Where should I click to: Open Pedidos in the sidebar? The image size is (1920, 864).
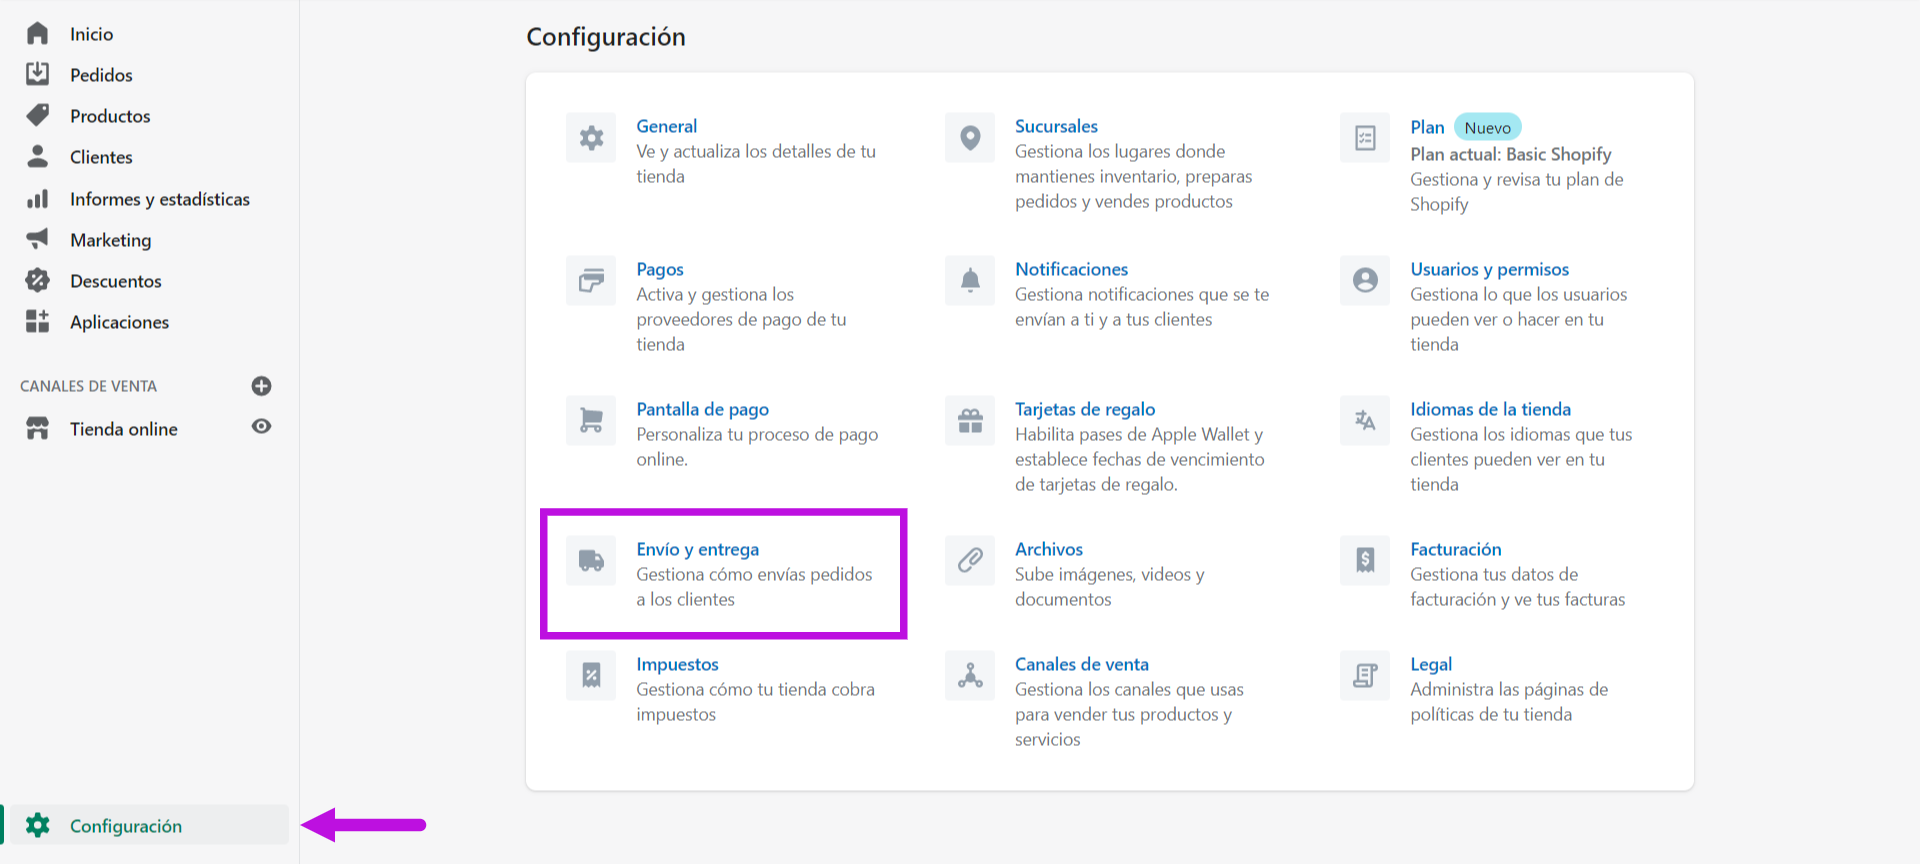(100, 75)
